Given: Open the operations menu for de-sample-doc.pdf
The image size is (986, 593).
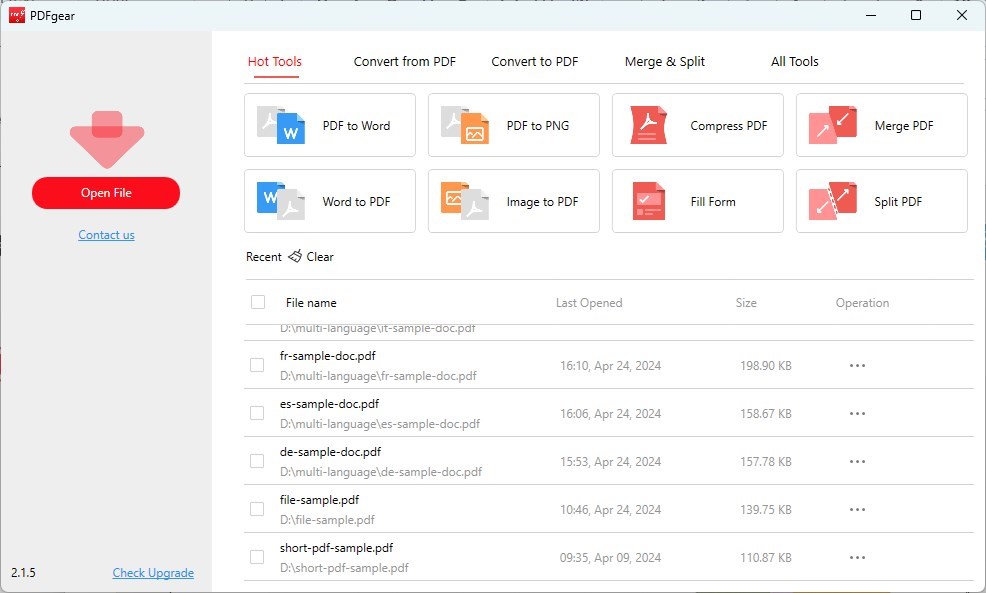Looking at the screenshot, I should tap(857, 461).
